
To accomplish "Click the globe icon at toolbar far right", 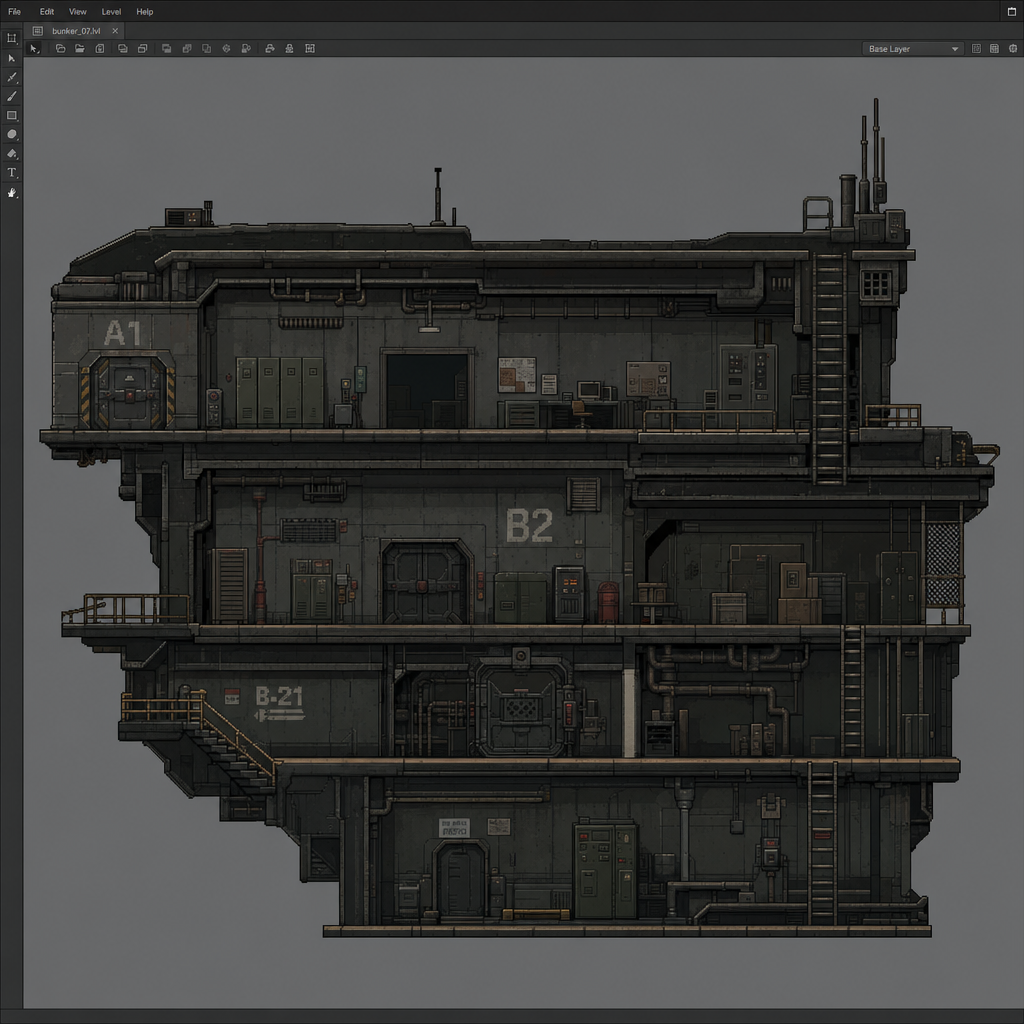I will pos(1013,49).
